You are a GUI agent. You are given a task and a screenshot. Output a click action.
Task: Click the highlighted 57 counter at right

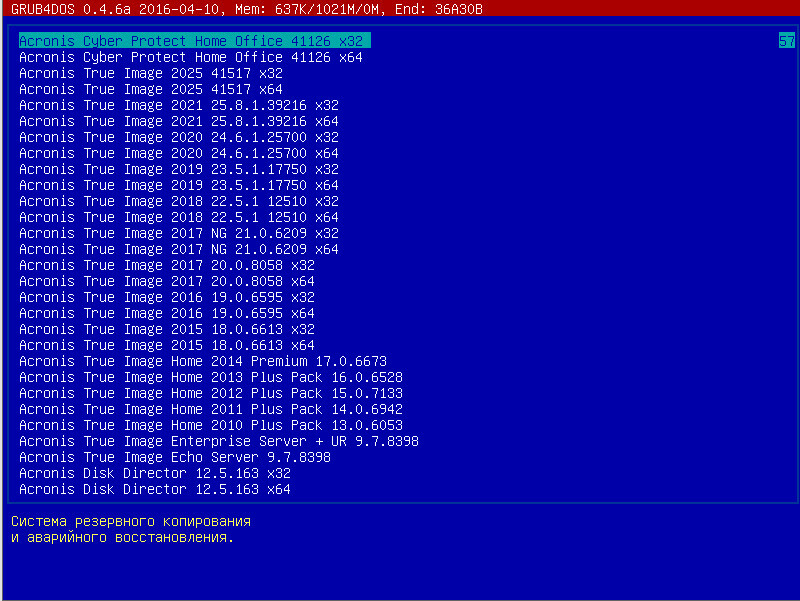pyautogui.click(x=787, y=41)
